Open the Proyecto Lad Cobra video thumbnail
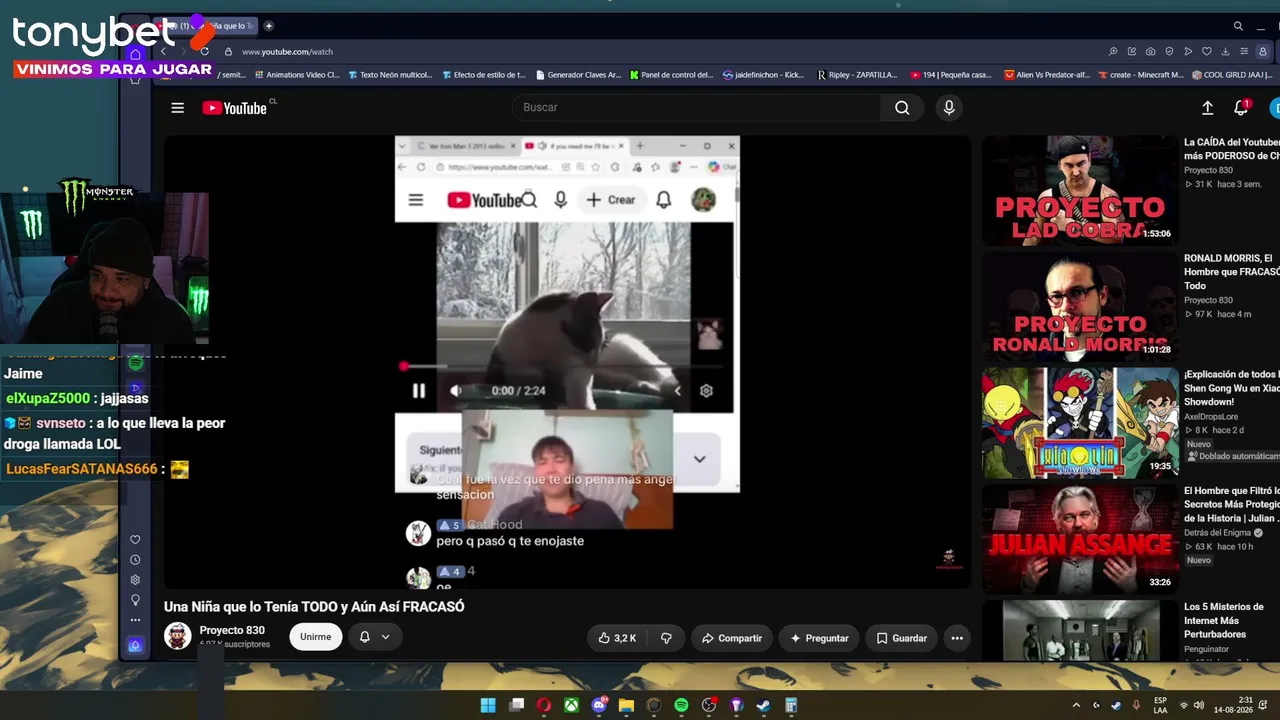This screenshot has width=1280, height=720. click(x=1078, y=191)
